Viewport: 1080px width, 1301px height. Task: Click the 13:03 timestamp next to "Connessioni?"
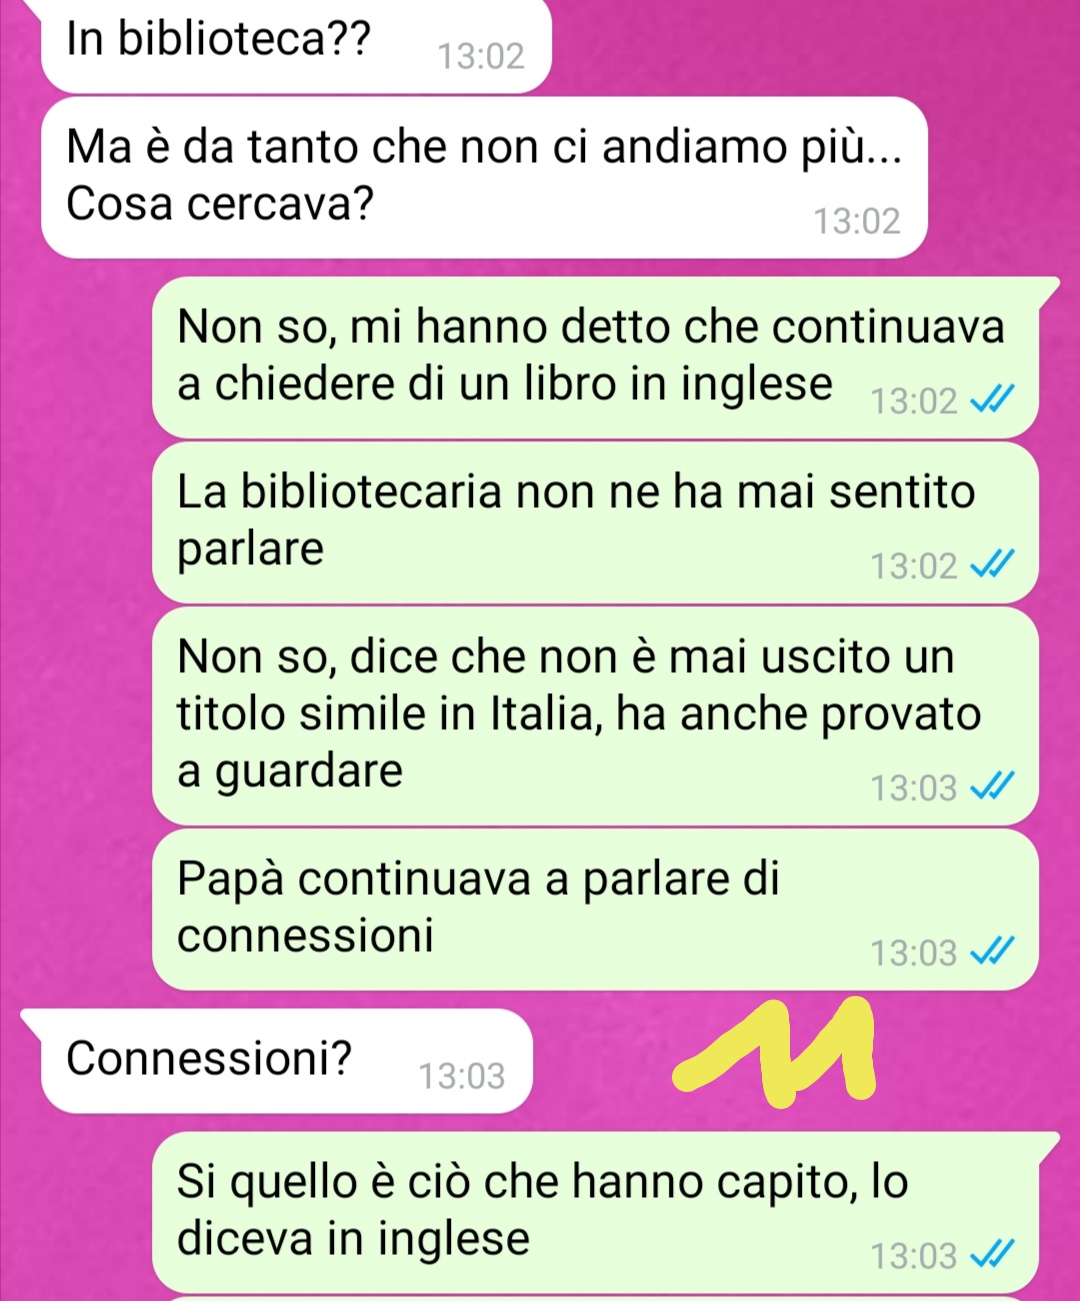[462, 1076]
